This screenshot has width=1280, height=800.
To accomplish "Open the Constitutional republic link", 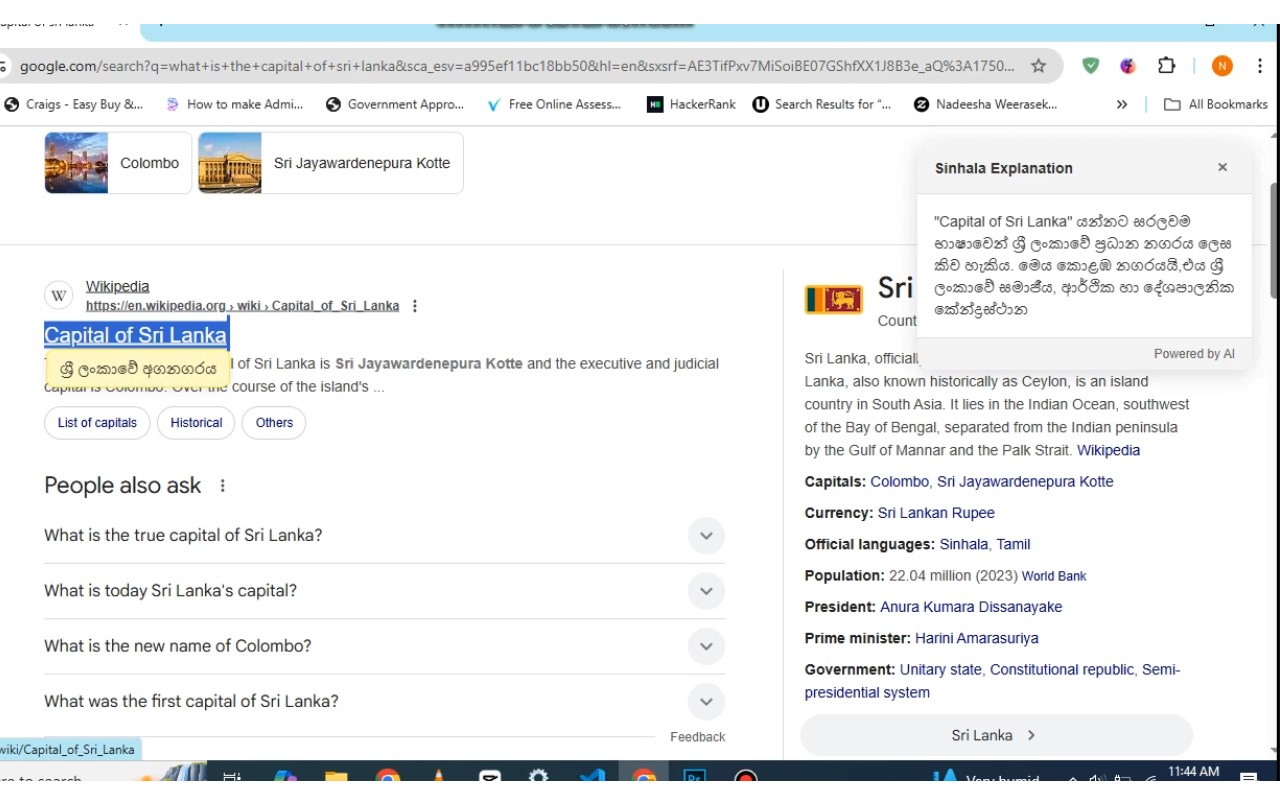I will pos(1062,670).
